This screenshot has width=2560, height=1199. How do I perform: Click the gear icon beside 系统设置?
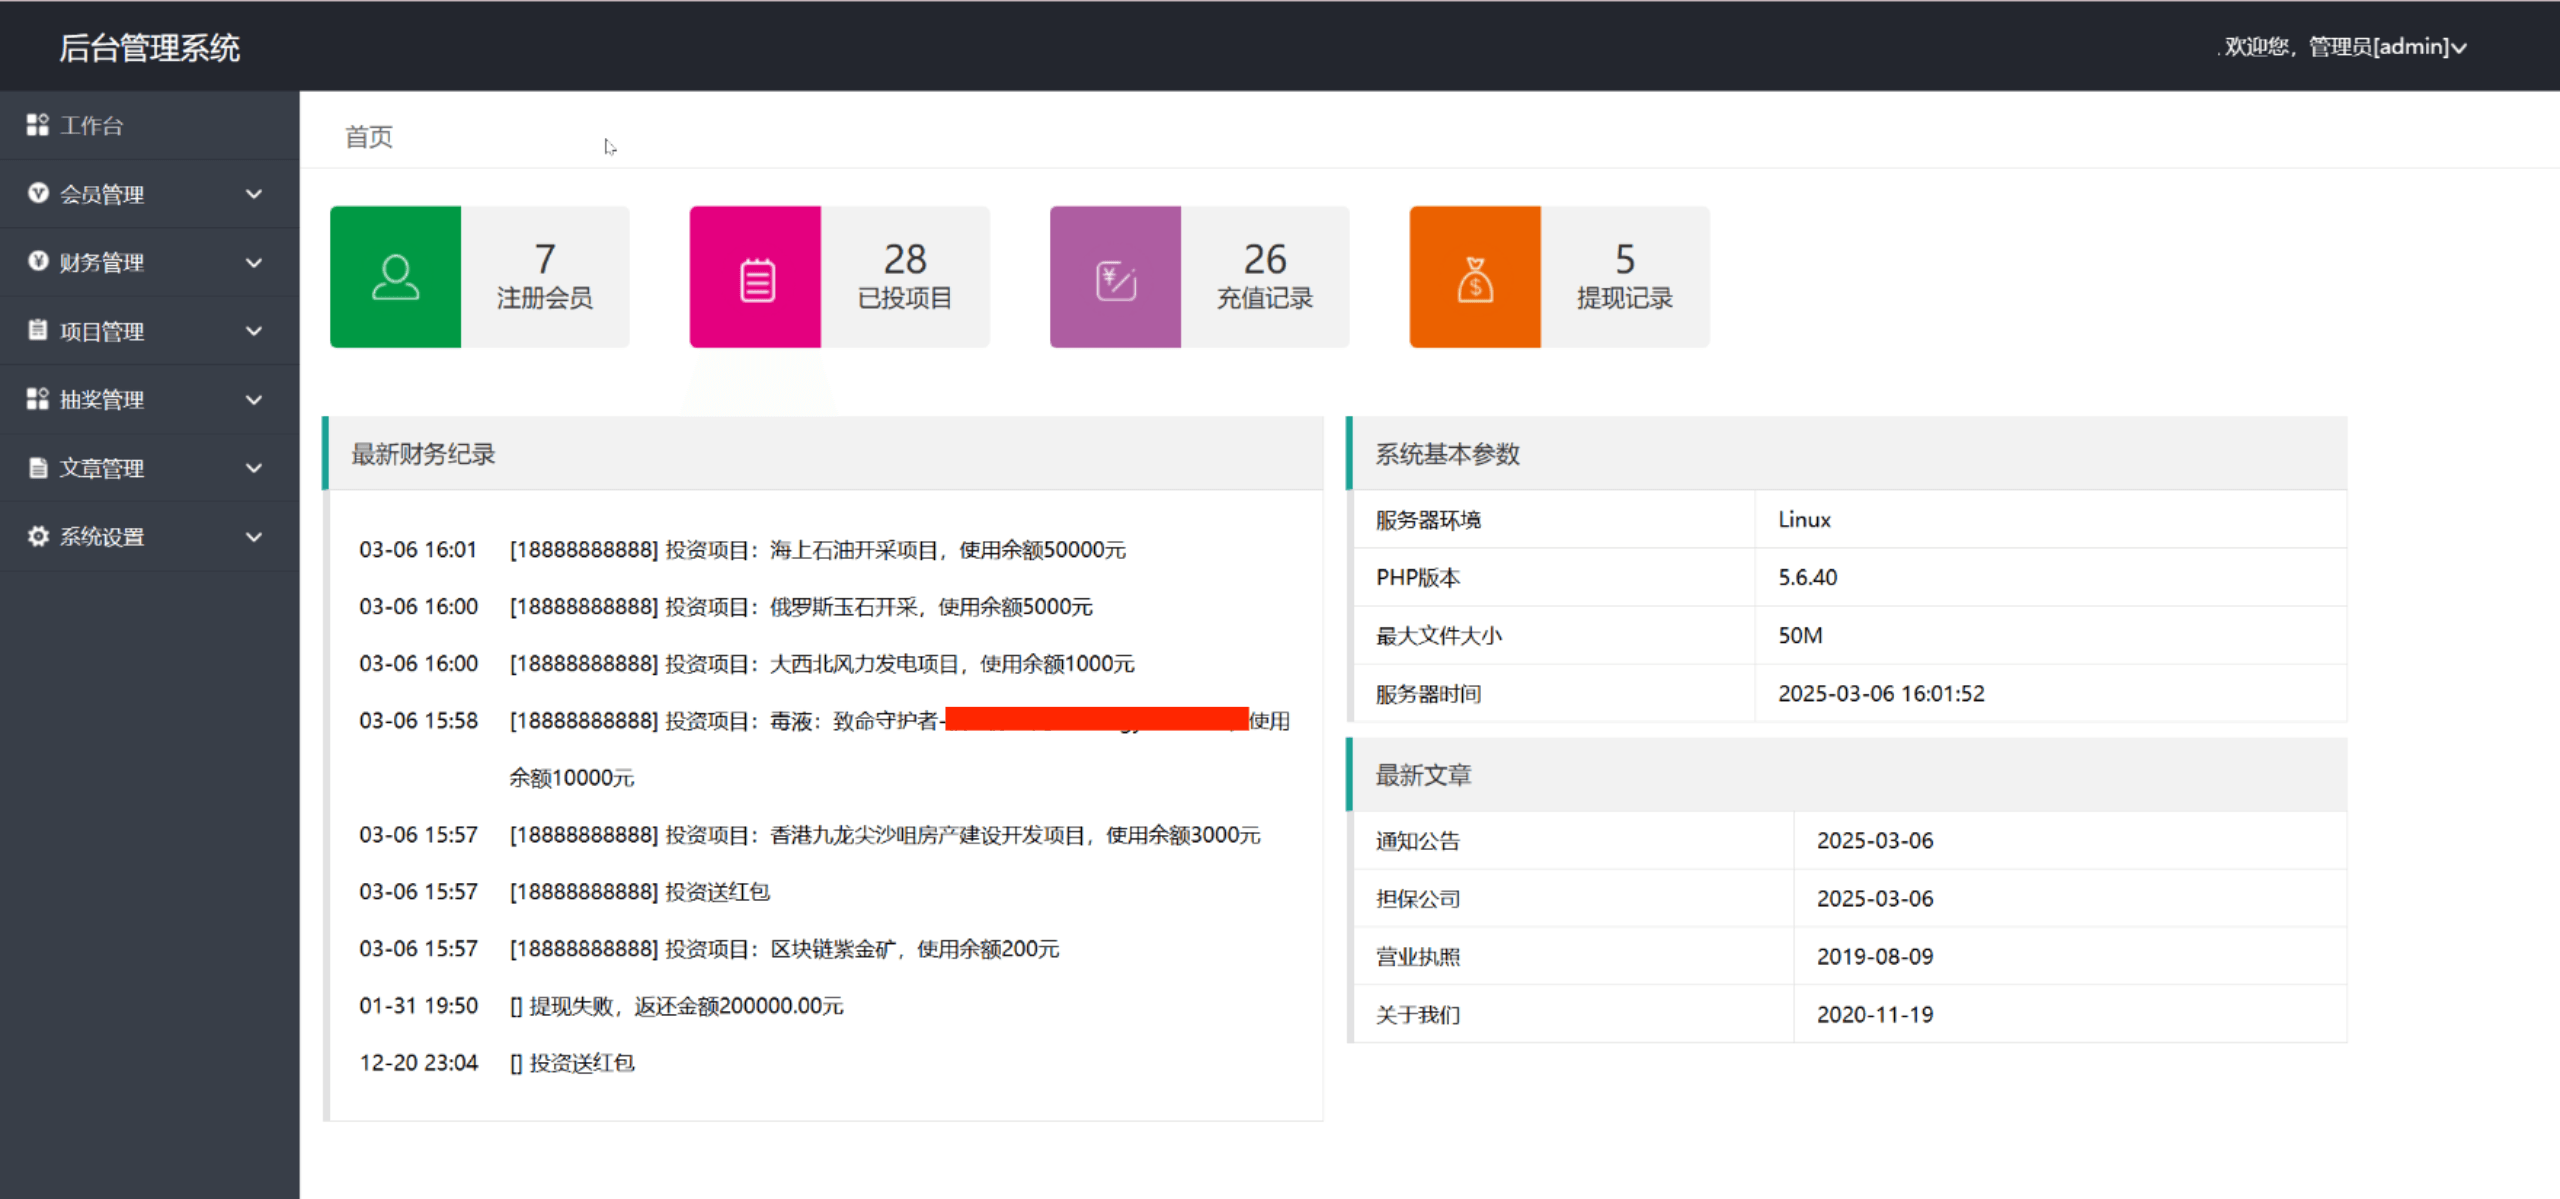(x=38, y=536)
